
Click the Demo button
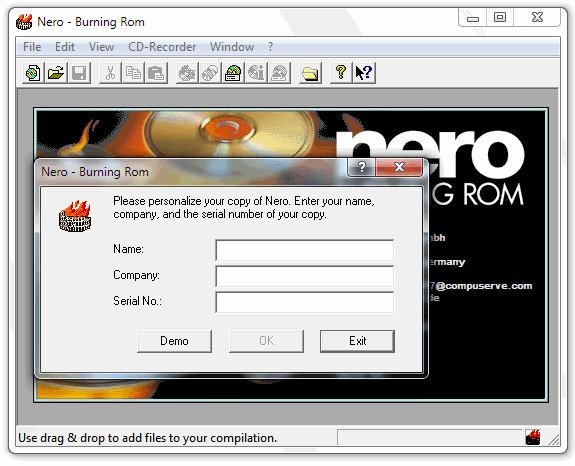pyautogui.click(x=175, y=341)
